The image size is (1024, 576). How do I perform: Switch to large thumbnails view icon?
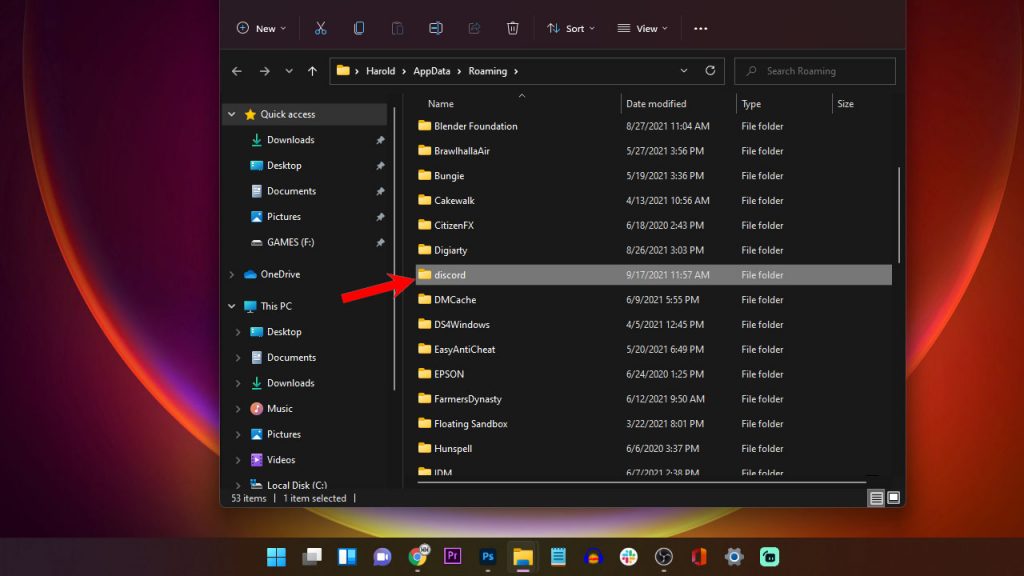tap(893, 498)
